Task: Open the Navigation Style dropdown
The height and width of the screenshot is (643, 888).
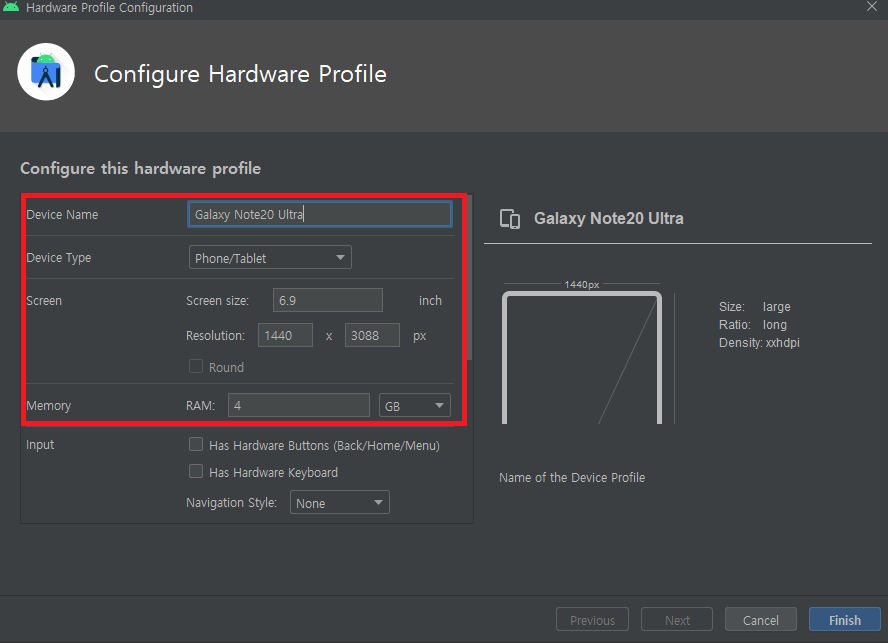Action: click(340, 503)
